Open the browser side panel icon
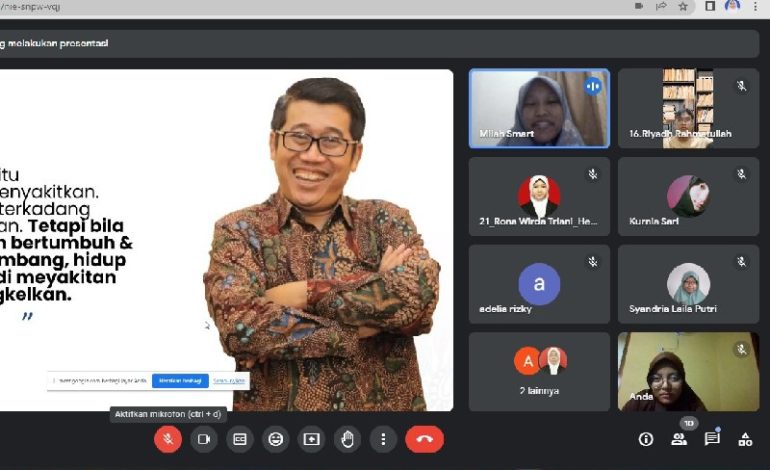The image size is (770, 470). tap(710, 6)
